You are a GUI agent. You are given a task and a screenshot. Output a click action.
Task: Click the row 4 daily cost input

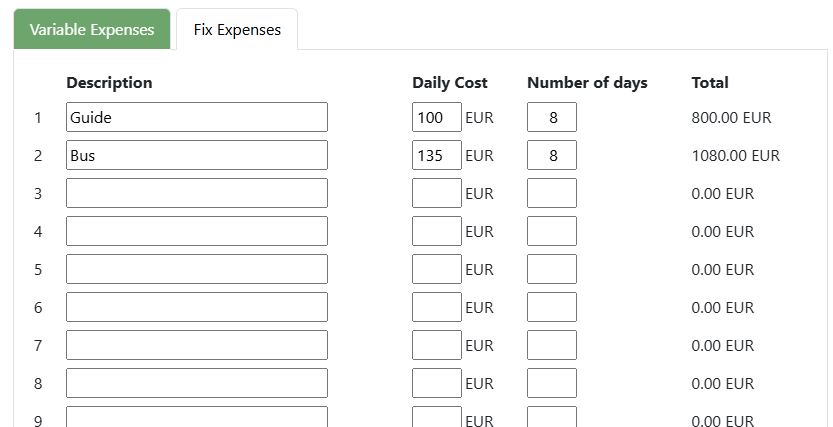point(436,231)
